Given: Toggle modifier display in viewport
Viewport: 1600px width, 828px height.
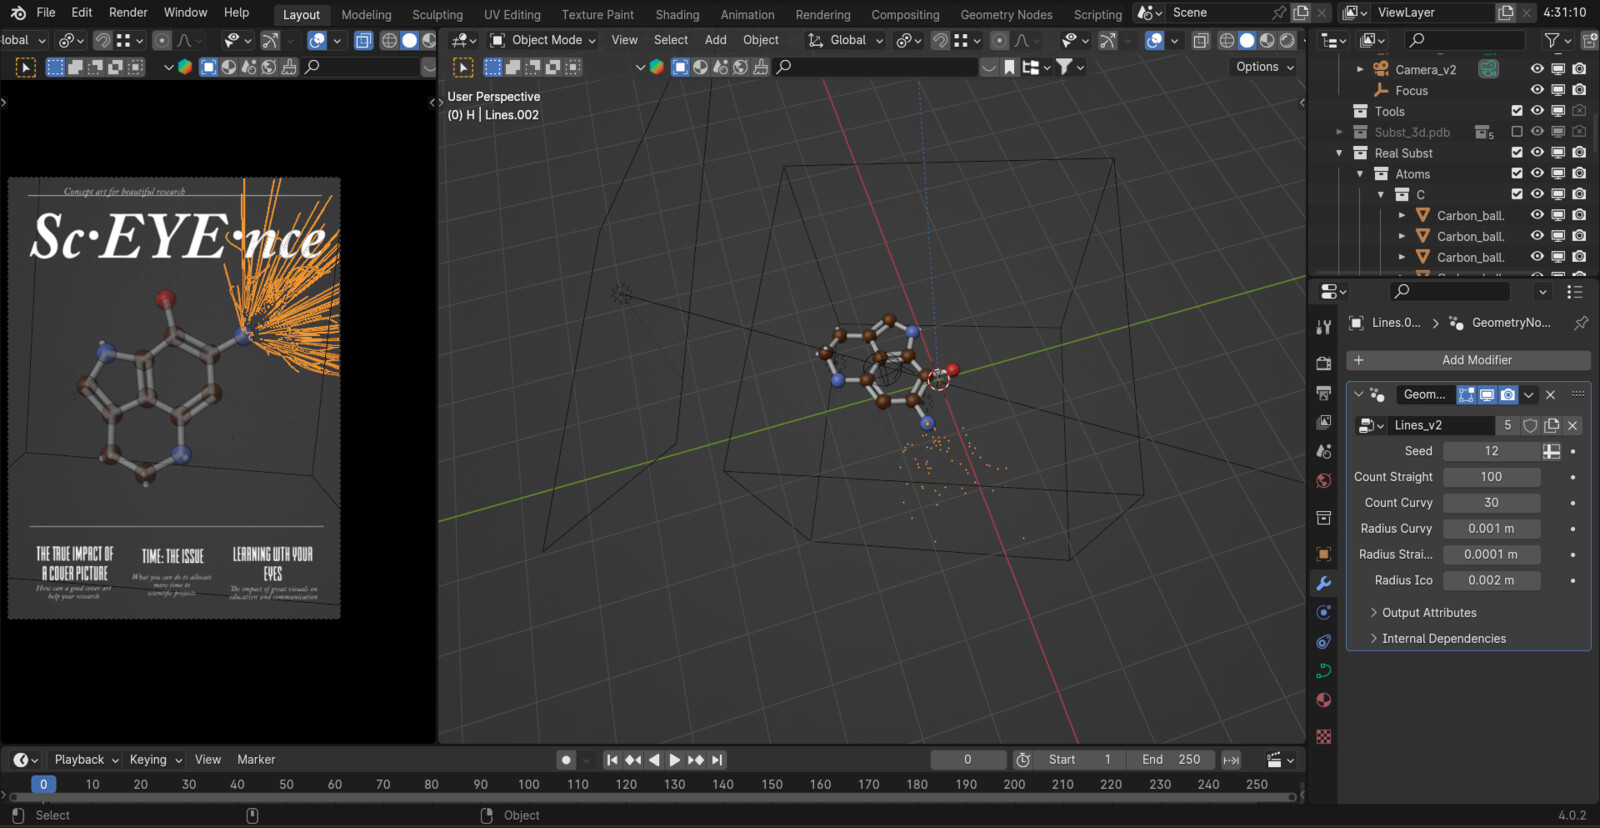Looking at the screenshot, I should coord(1487,395).
